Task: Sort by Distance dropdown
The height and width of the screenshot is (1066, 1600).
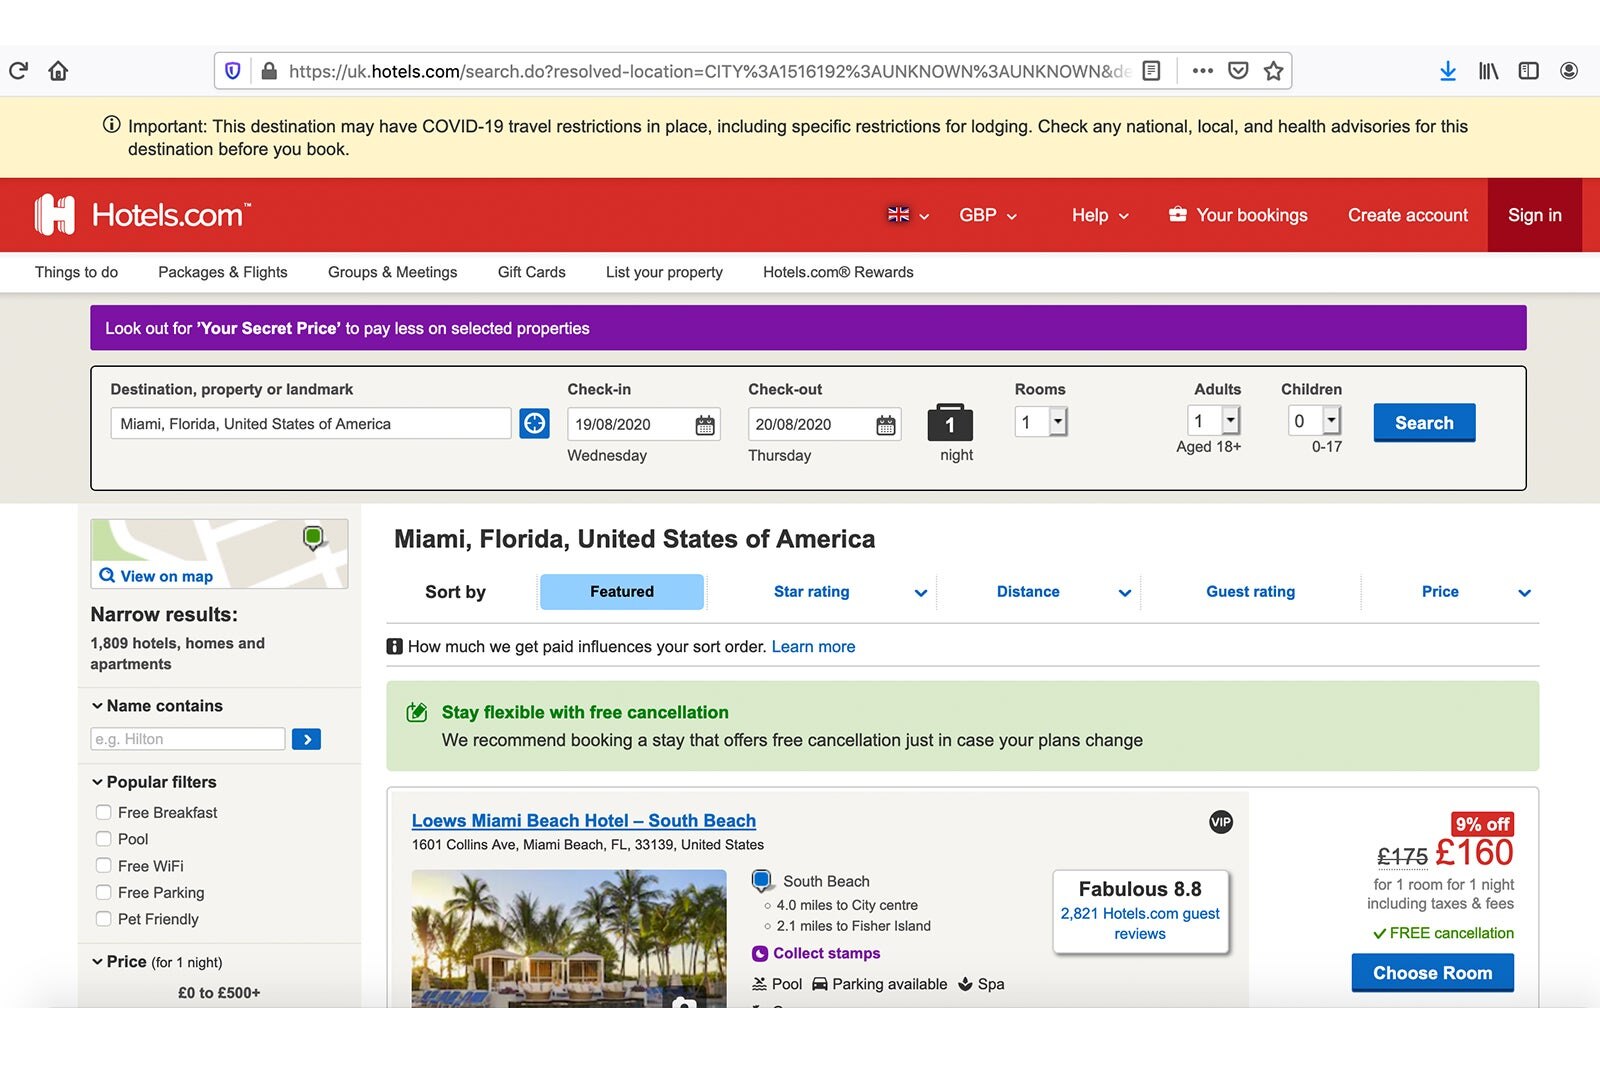Action: (1063, 592)
